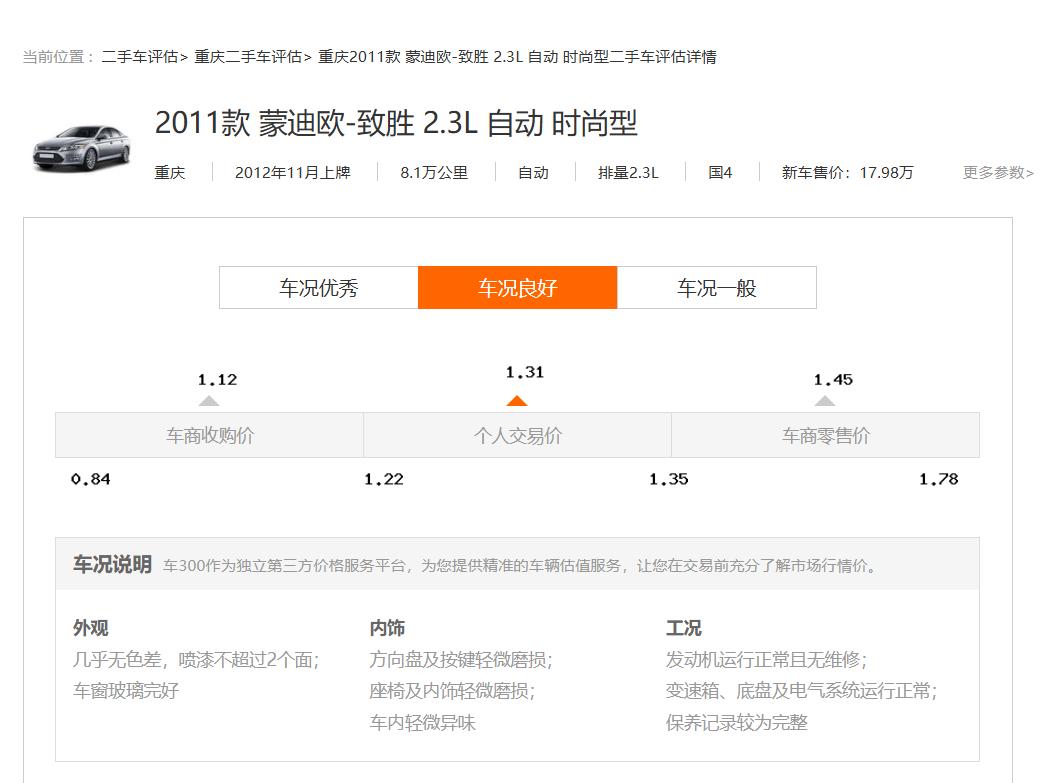Screen dimensions: 1040x783
Task: Click the car title 2011款 蒙迪欧-致胜 heading
Action: pyautogui.click(x=396, y=124)
